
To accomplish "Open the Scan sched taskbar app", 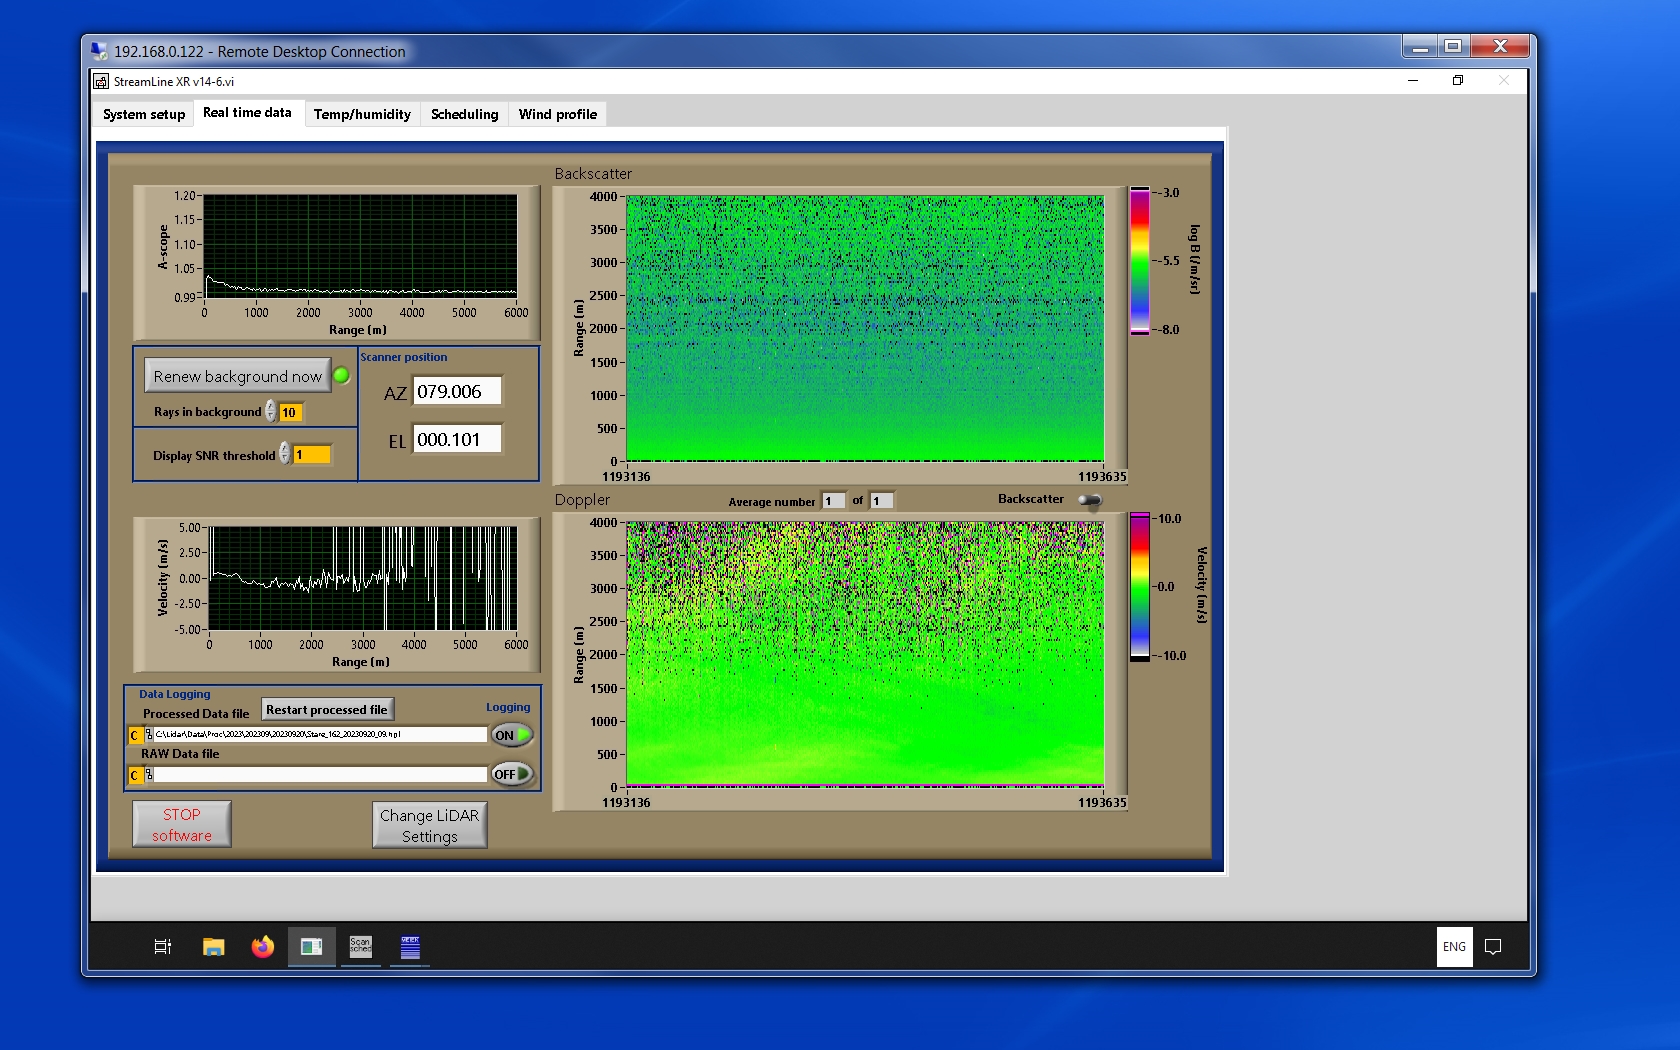I will [360, 946].
